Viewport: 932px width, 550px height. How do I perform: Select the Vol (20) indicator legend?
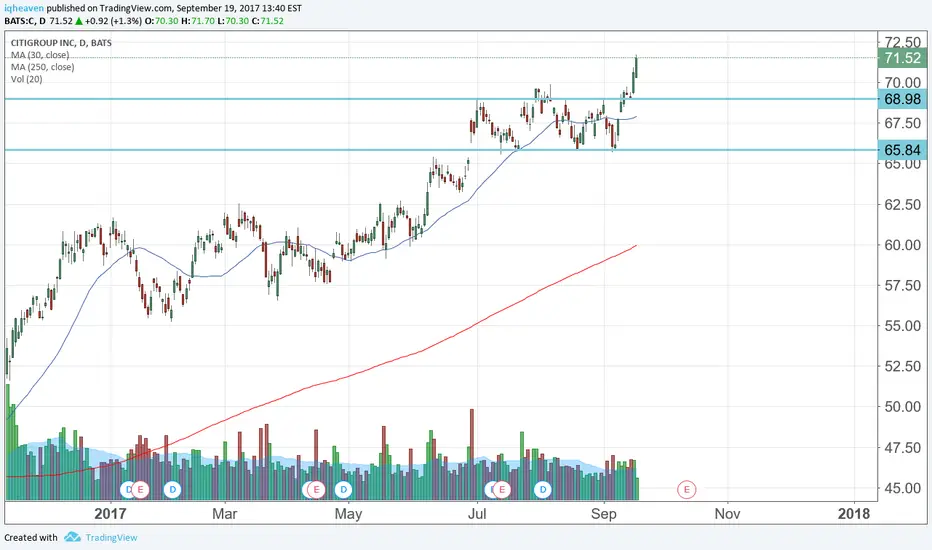click(27, 79)
